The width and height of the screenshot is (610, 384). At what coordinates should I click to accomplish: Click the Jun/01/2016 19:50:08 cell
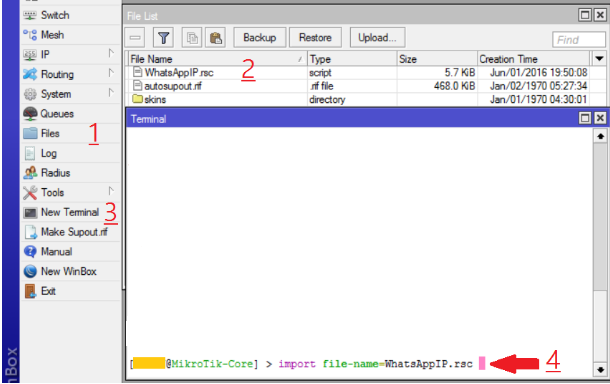pos(538,72)
